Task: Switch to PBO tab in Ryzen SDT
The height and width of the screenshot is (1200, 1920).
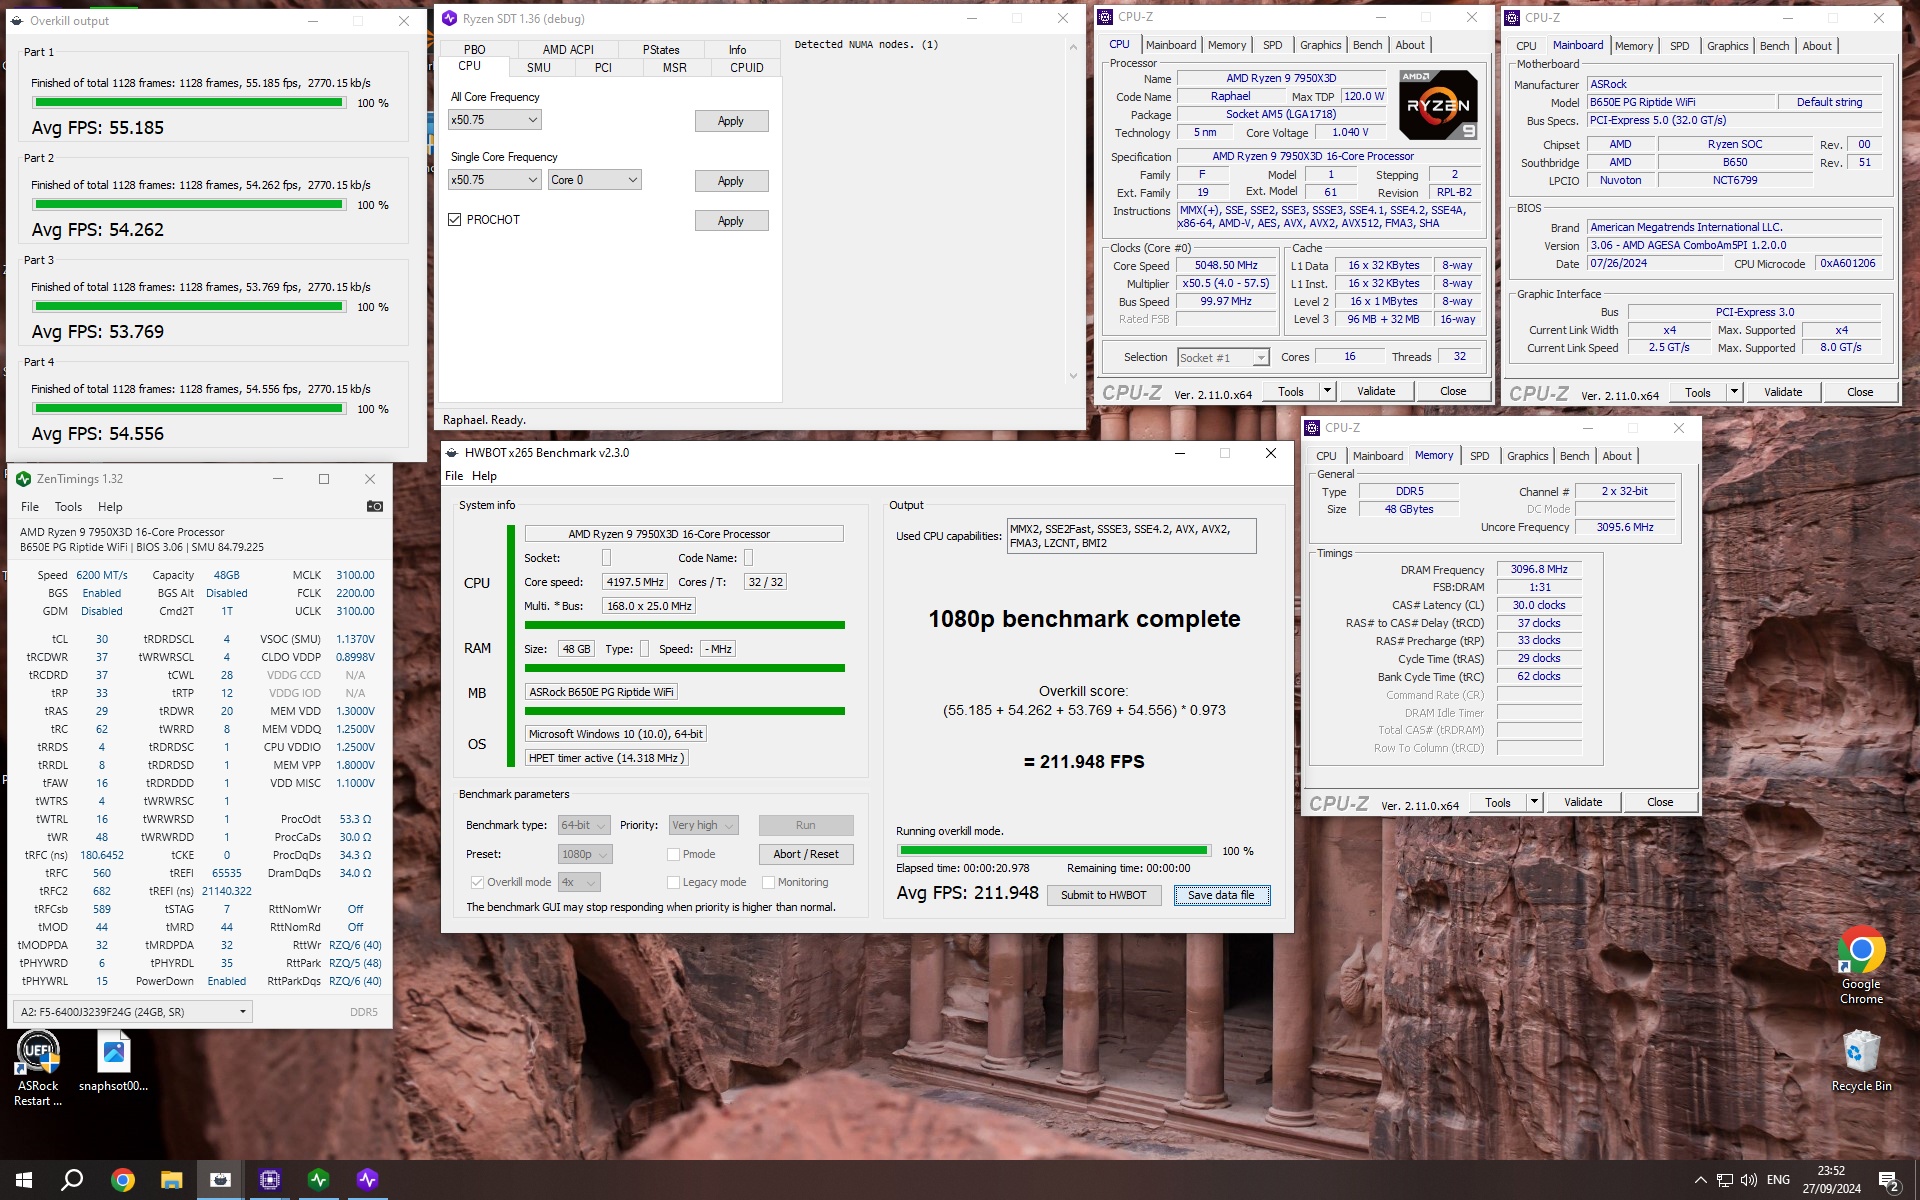Action: 475,49
